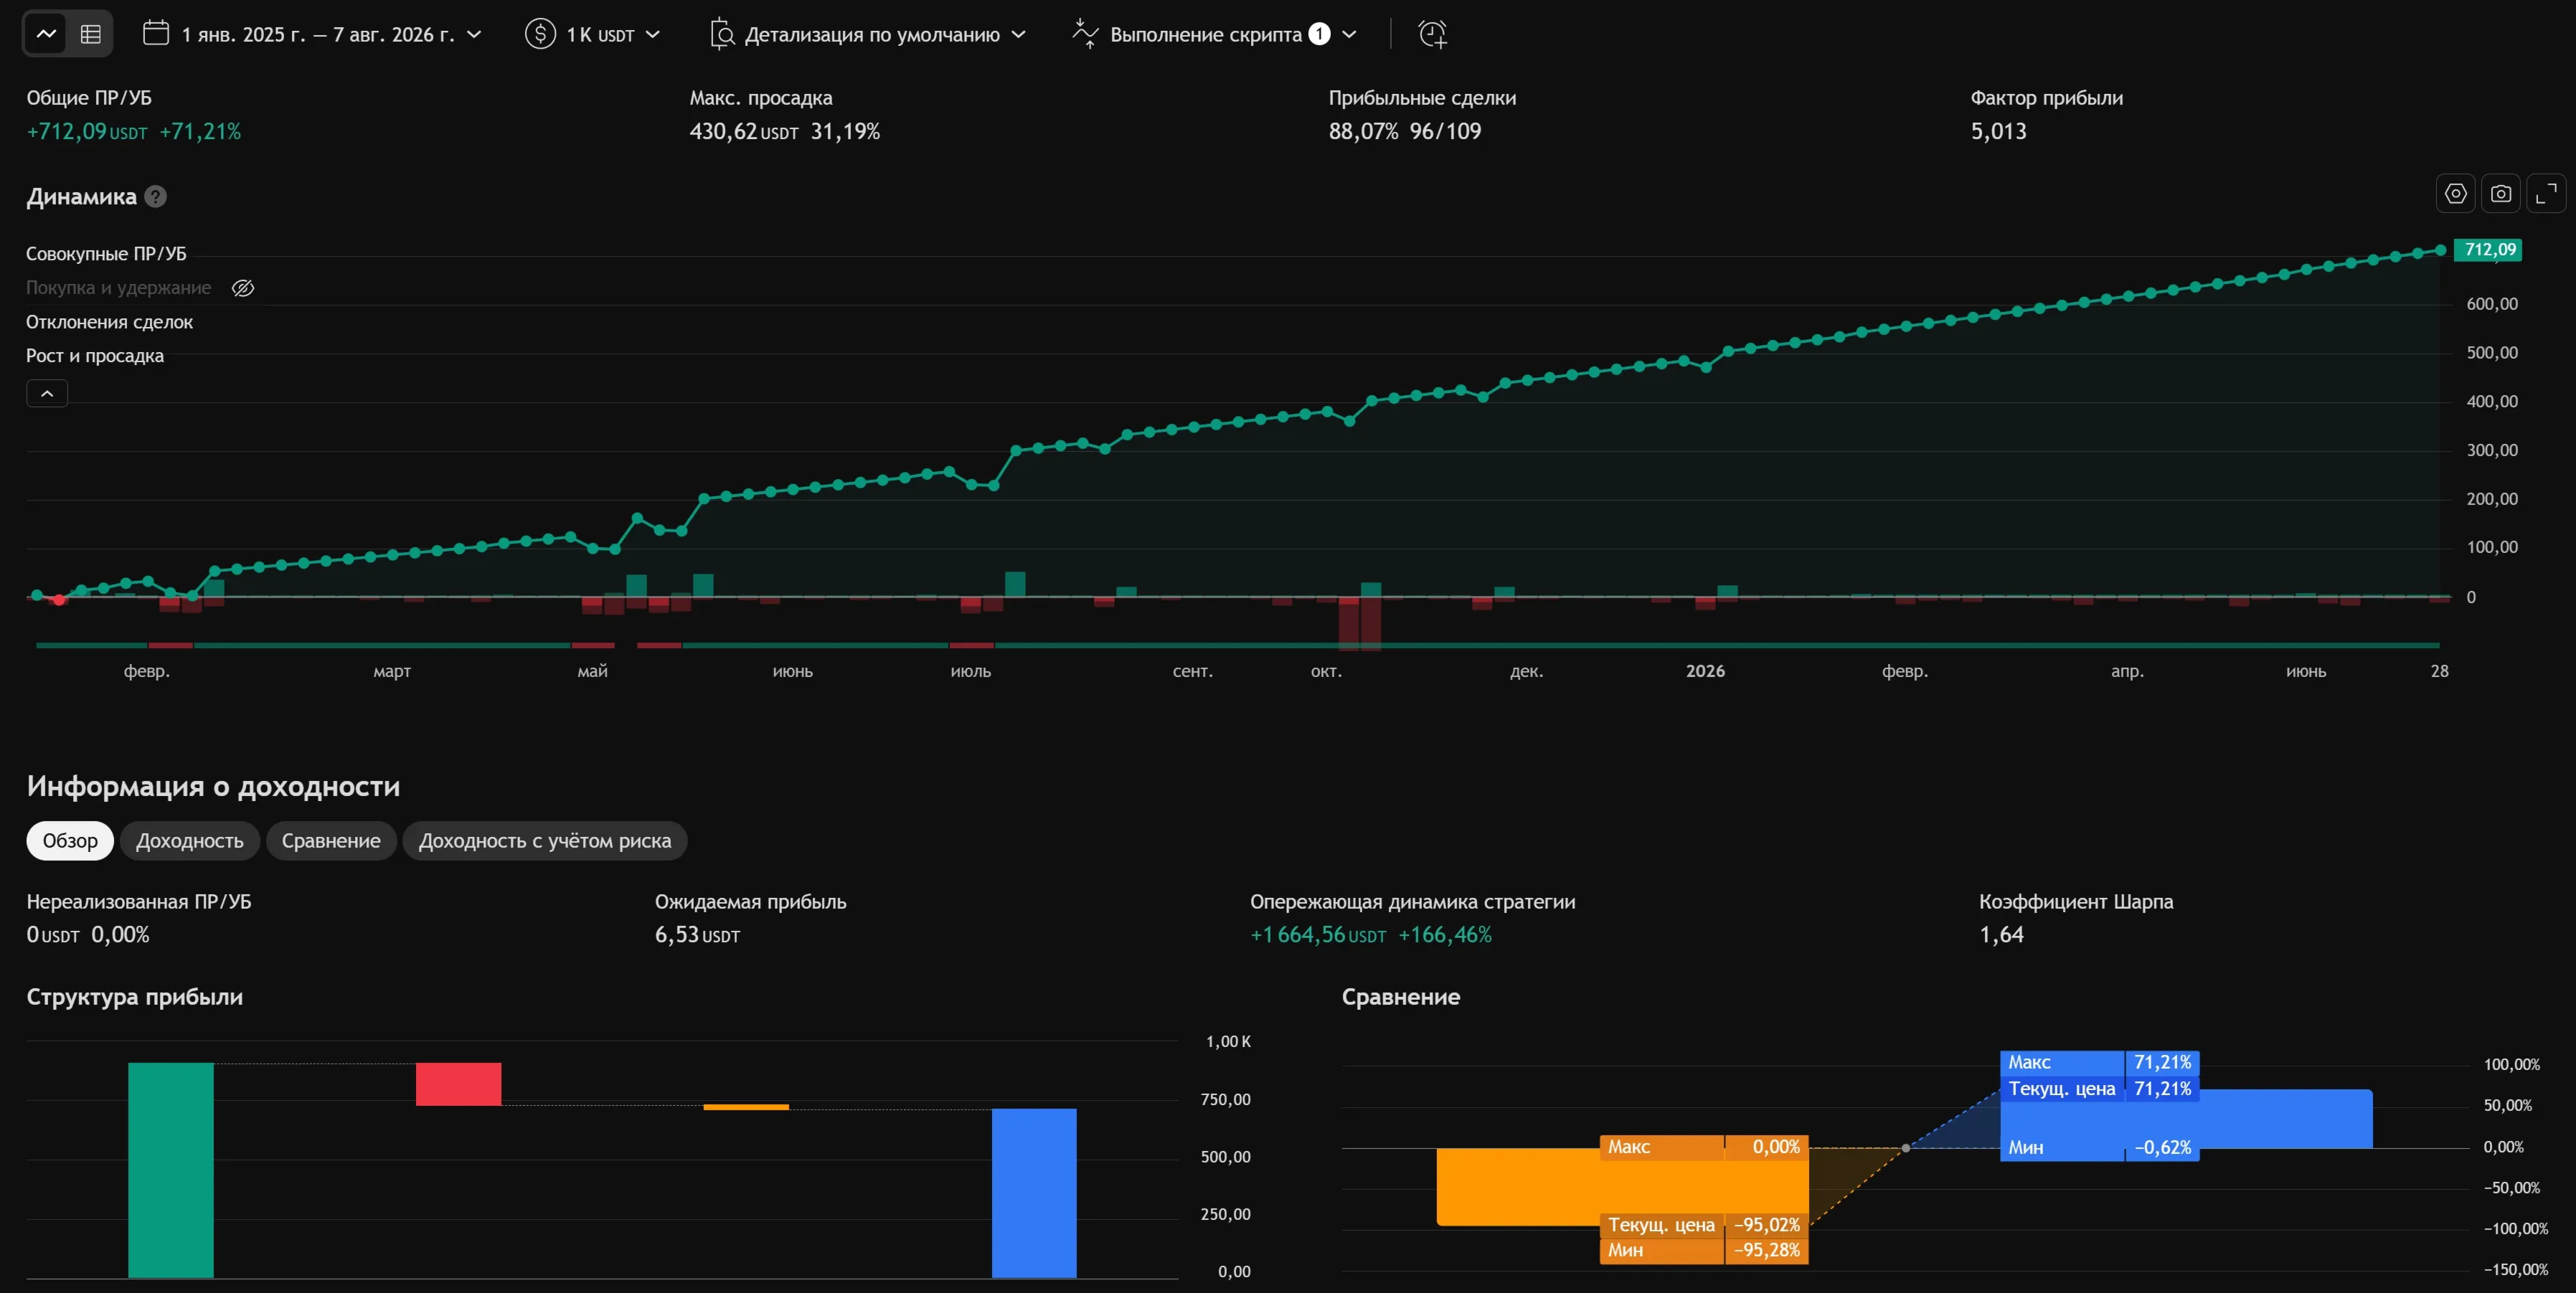Click the 712,09 price tag on chart
The width and height of the screenshot is (2576, 1293).
coord(2488,250)
